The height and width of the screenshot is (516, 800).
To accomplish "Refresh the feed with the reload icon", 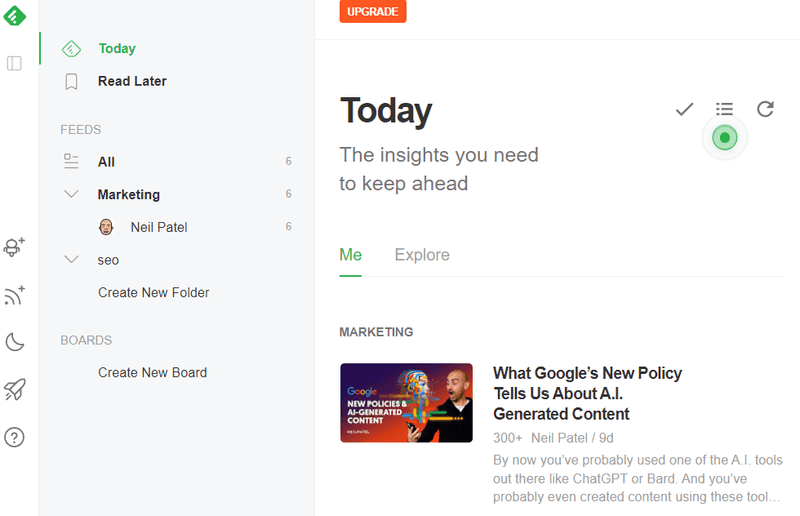I will (765, 109).
